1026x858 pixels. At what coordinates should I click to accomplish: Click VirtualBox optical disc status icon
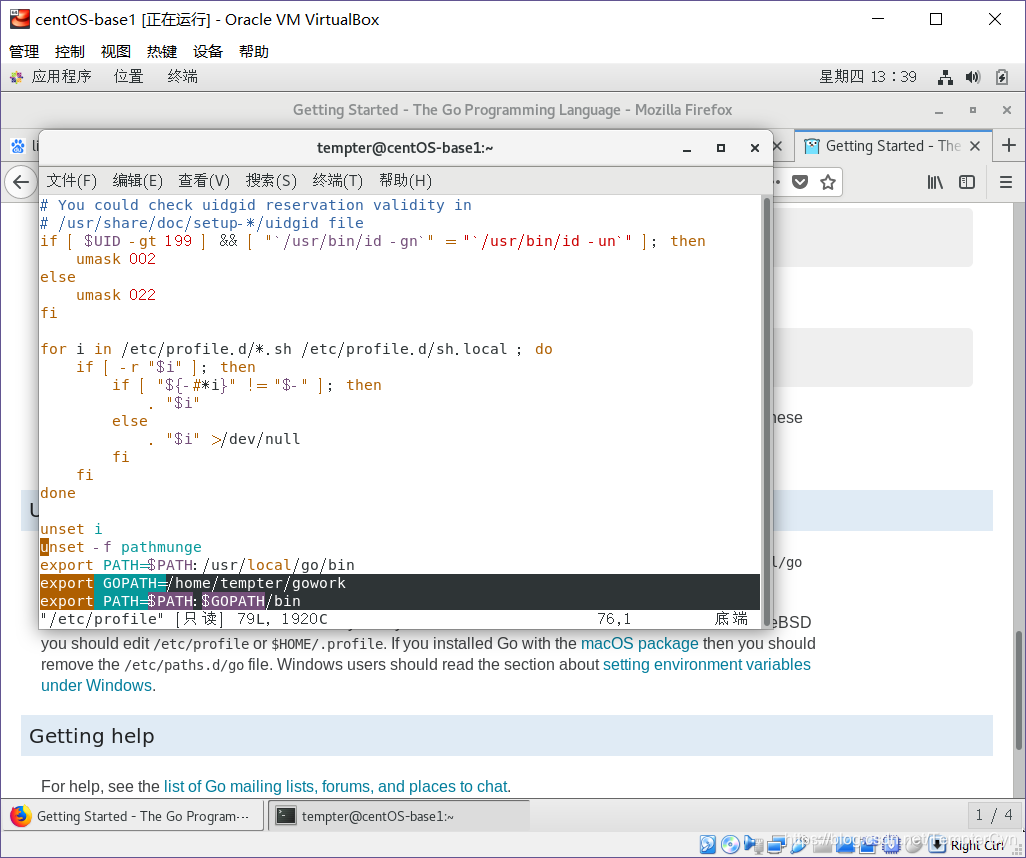[730, 844]
